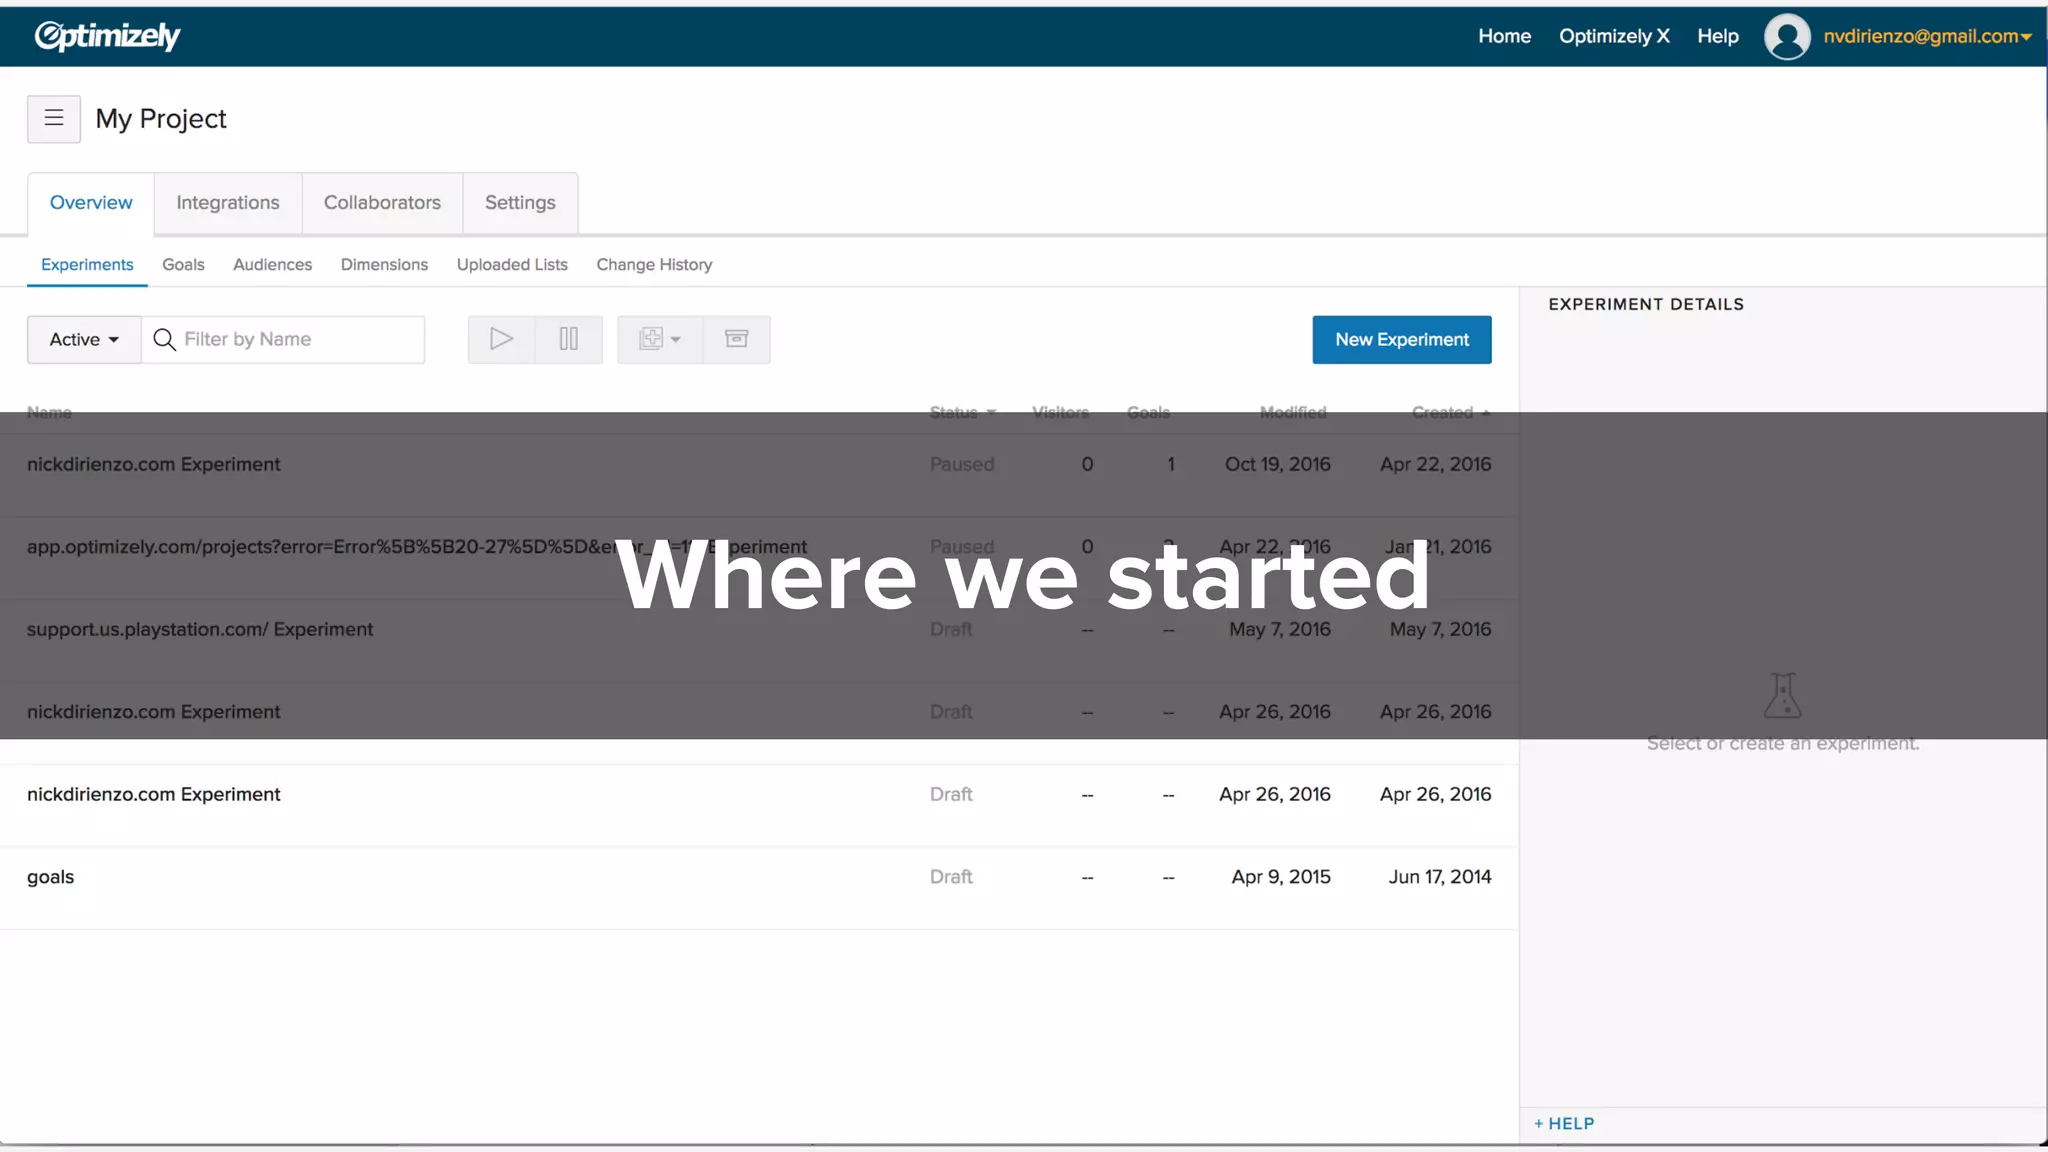Expand the + HELP panel at bottom right
The height and width of the screenshot is (1152, 2048).
(1564, 1123)
